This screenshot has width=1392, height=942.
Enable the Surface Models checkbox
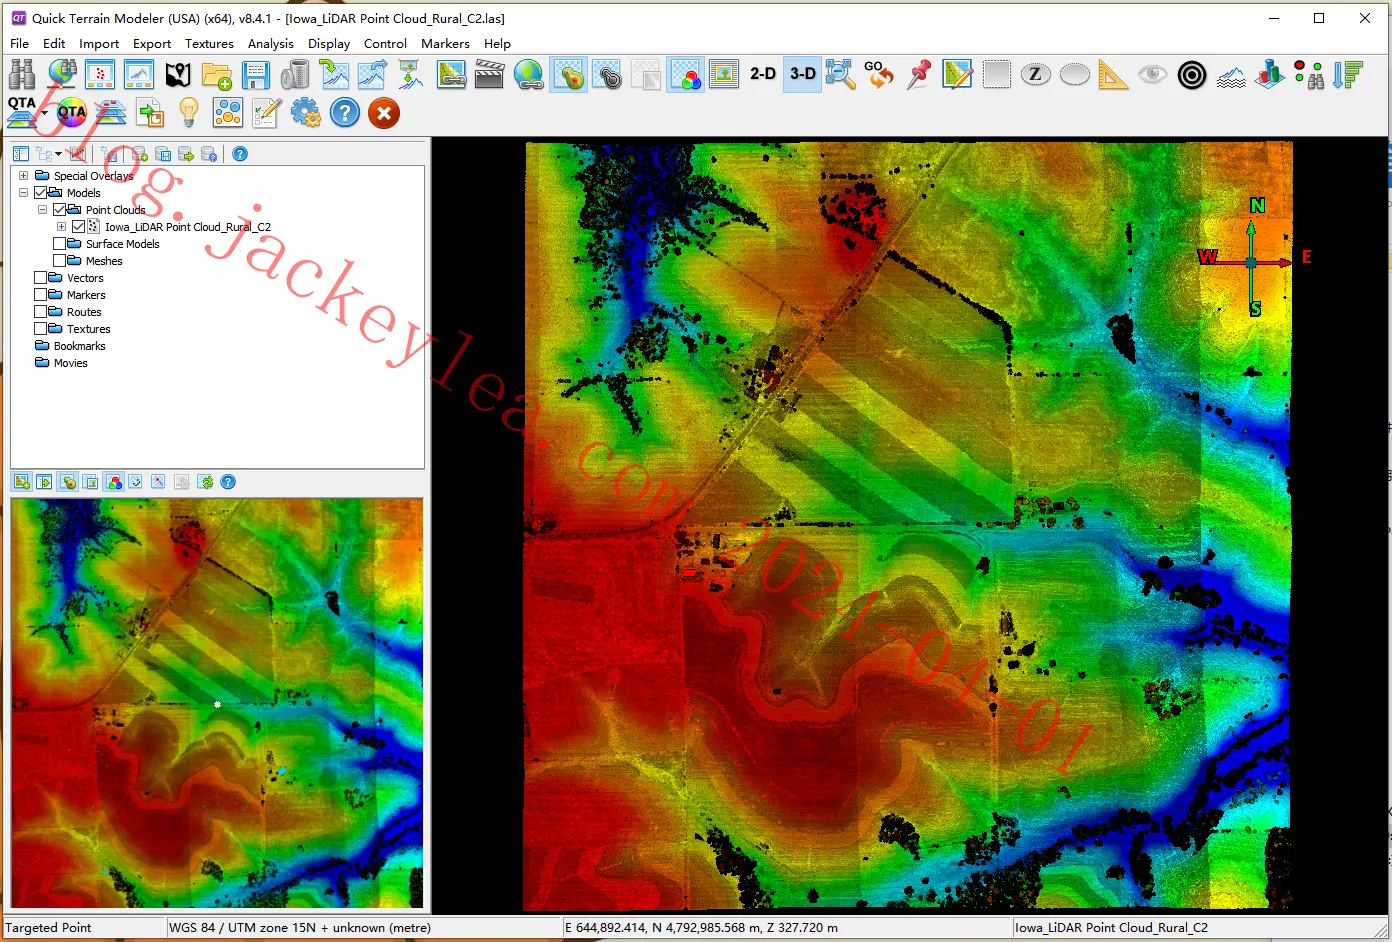point(60,244)
